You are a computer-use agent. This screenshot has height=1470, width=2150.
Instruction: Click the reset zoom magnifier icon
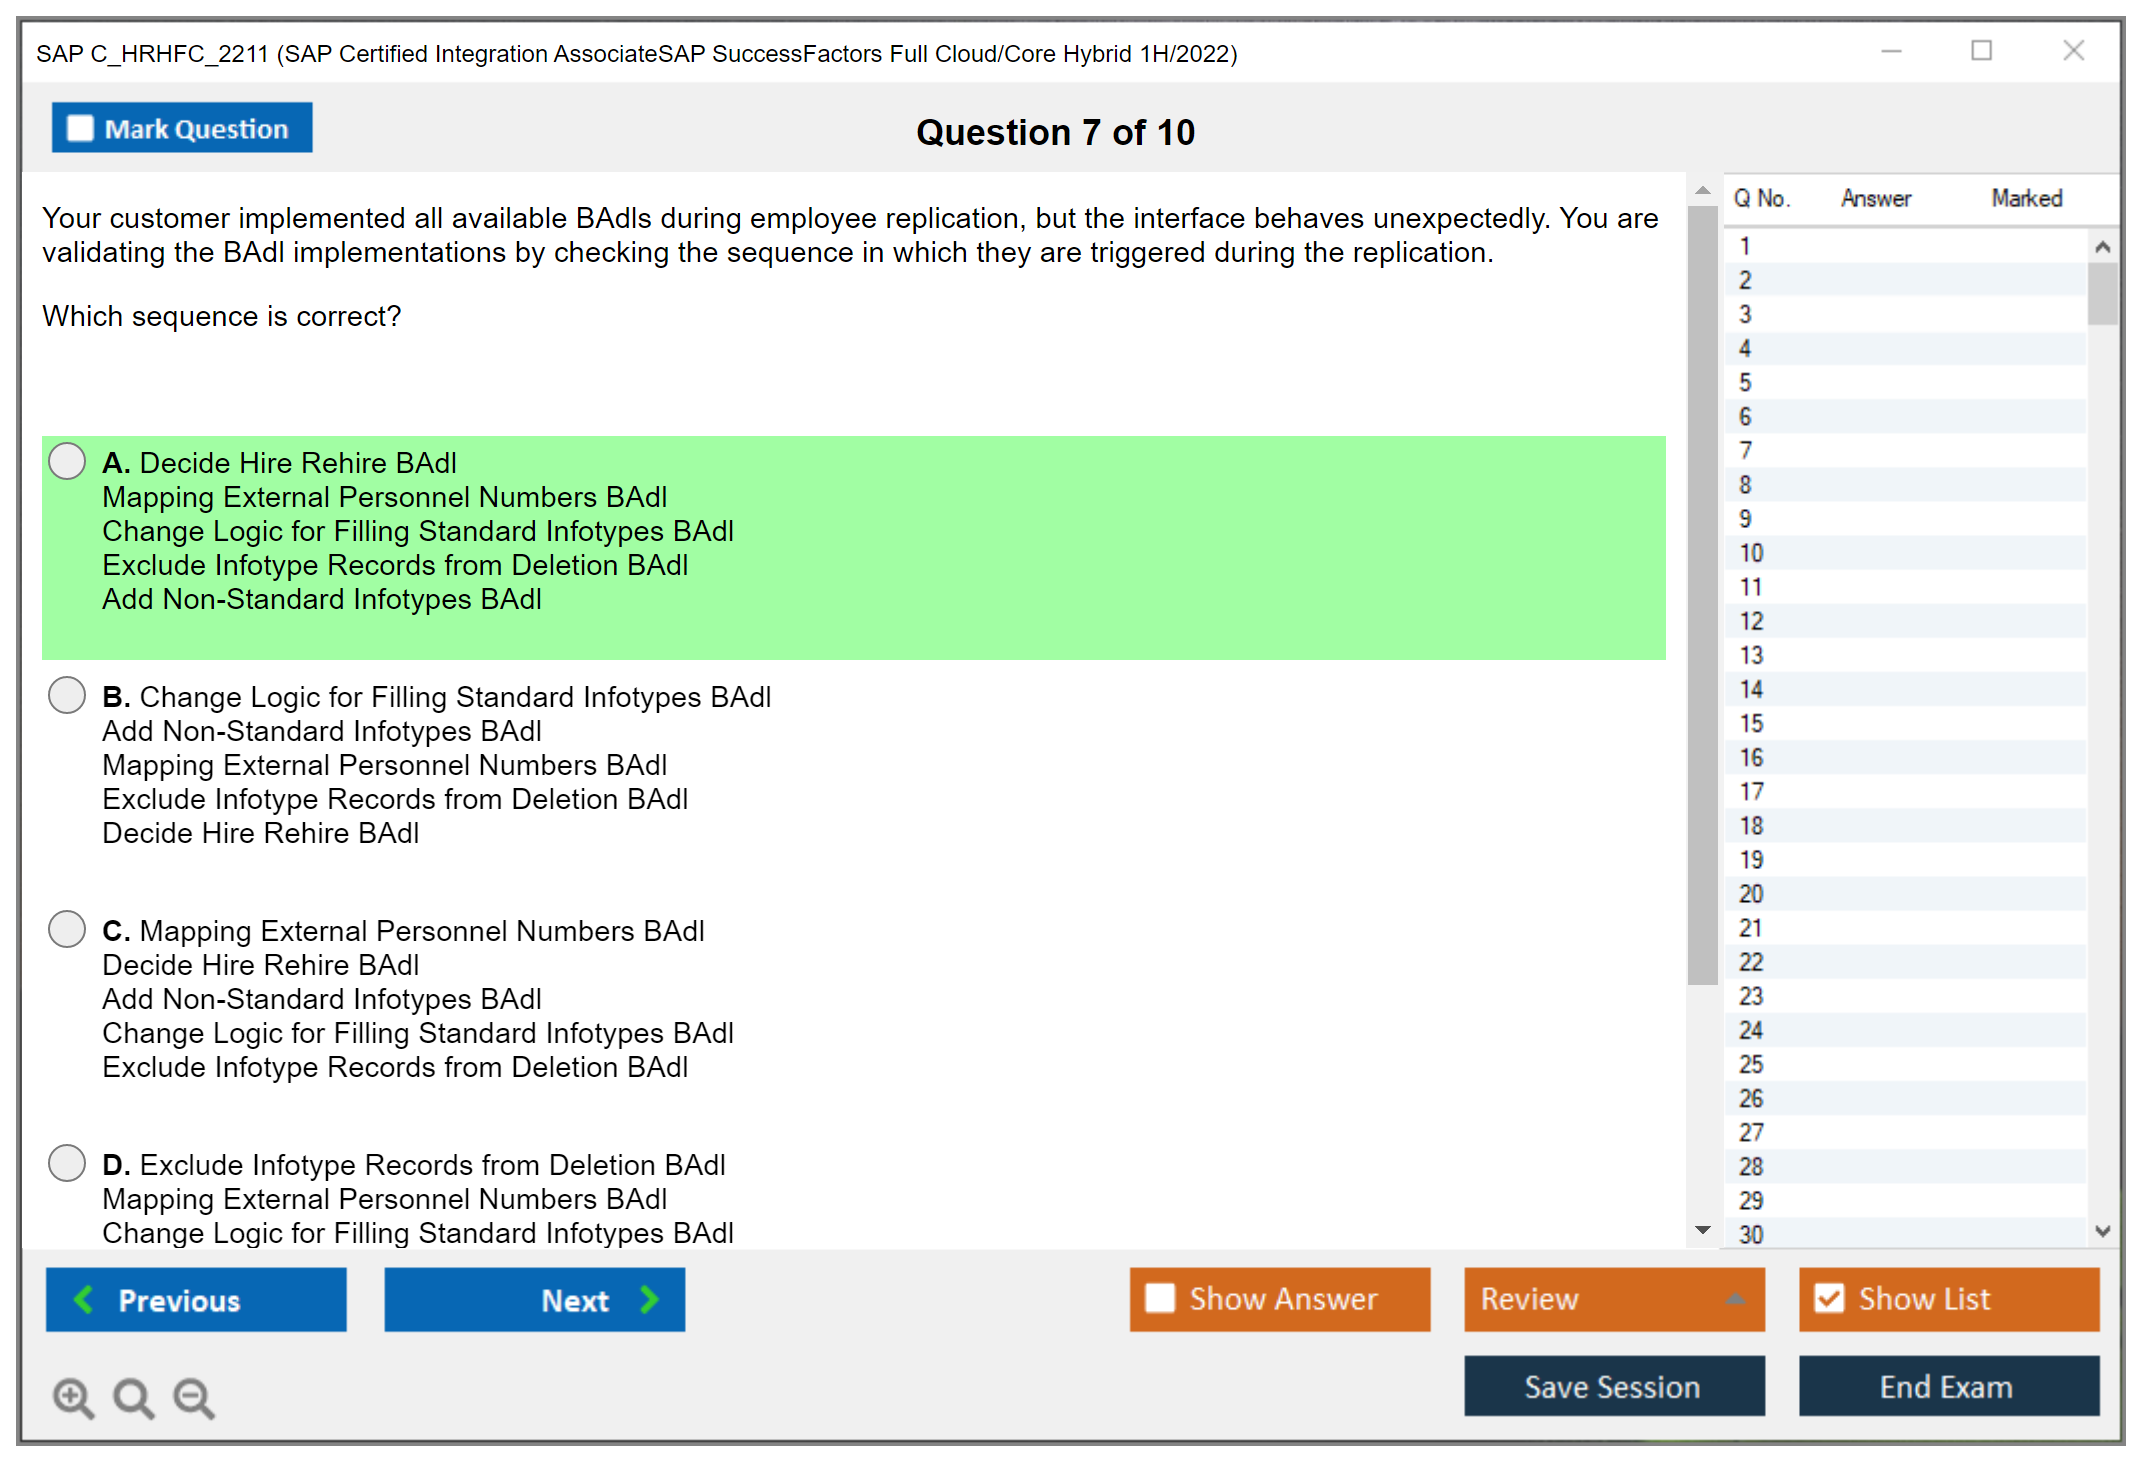[133, 1397]
